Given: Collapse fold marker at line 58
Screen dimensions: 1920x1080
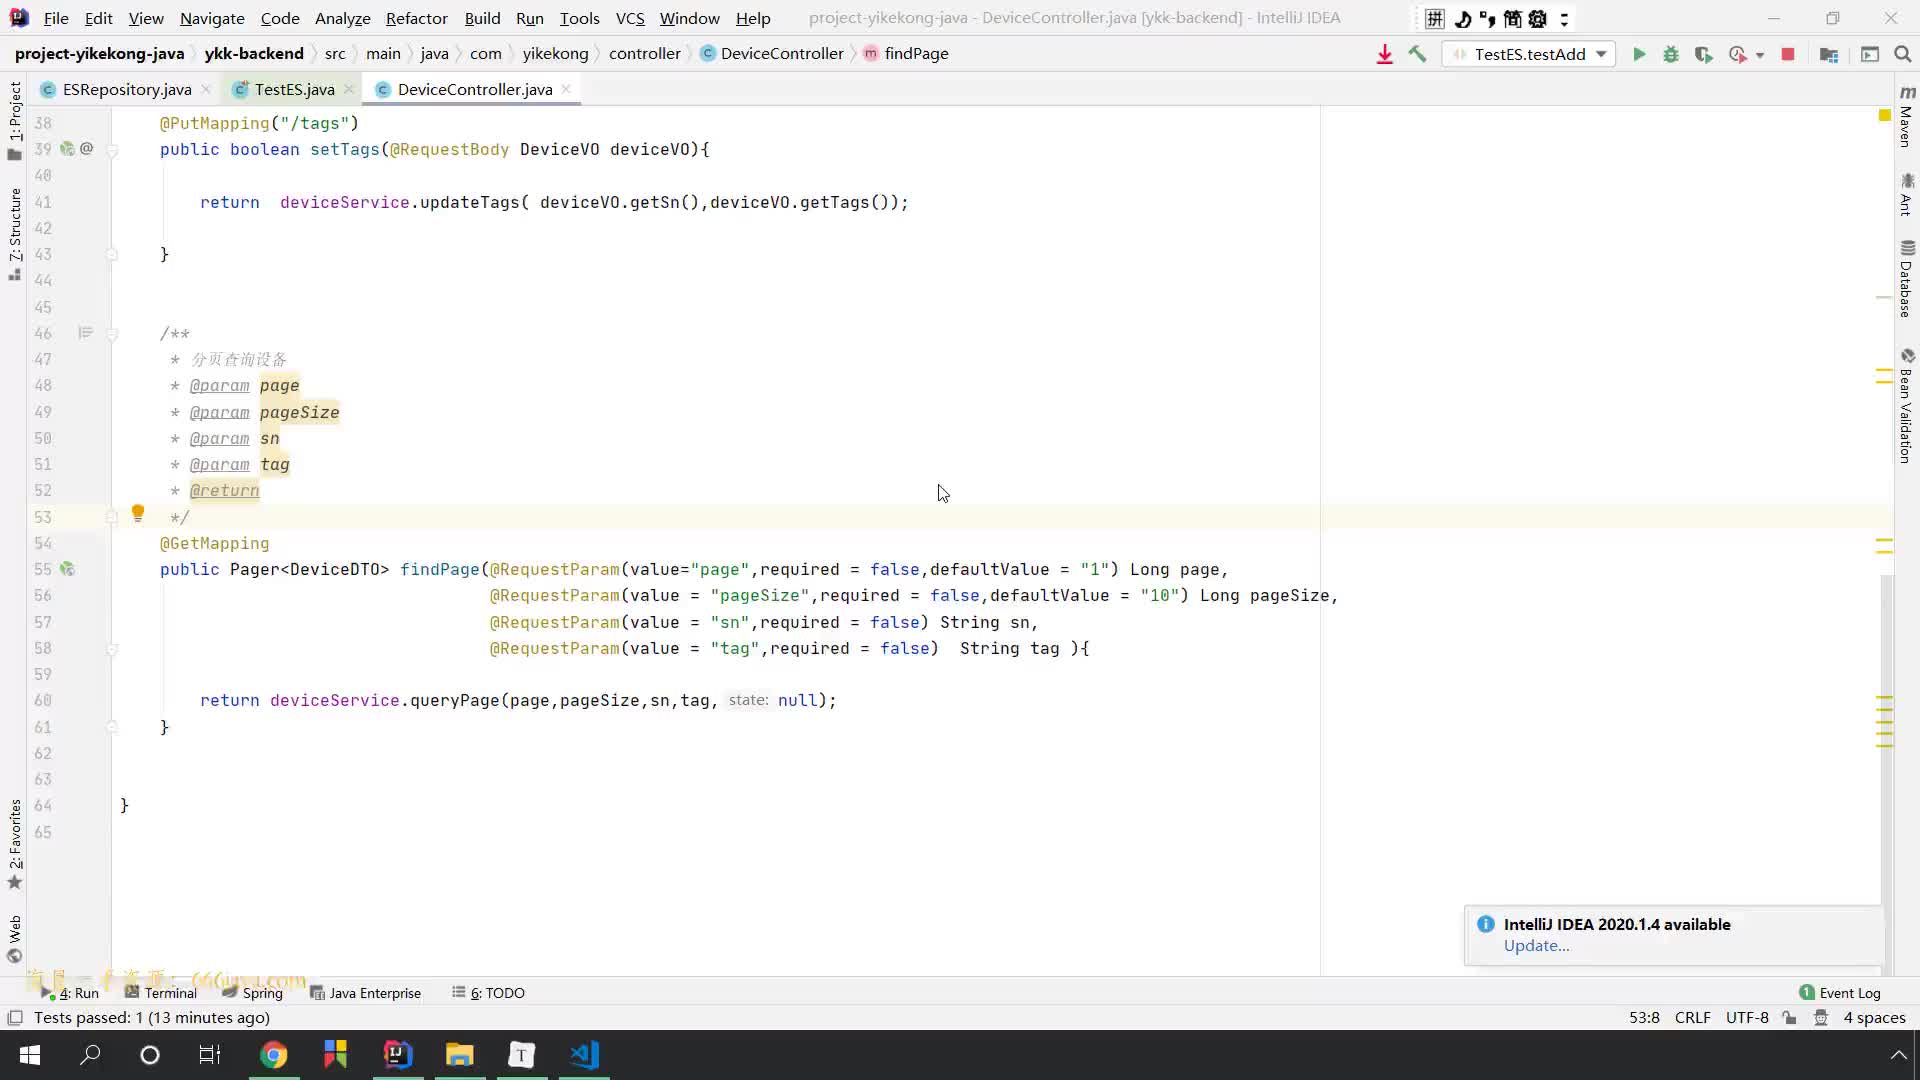Looking at the screenshot, I should (x=112, y=649).
